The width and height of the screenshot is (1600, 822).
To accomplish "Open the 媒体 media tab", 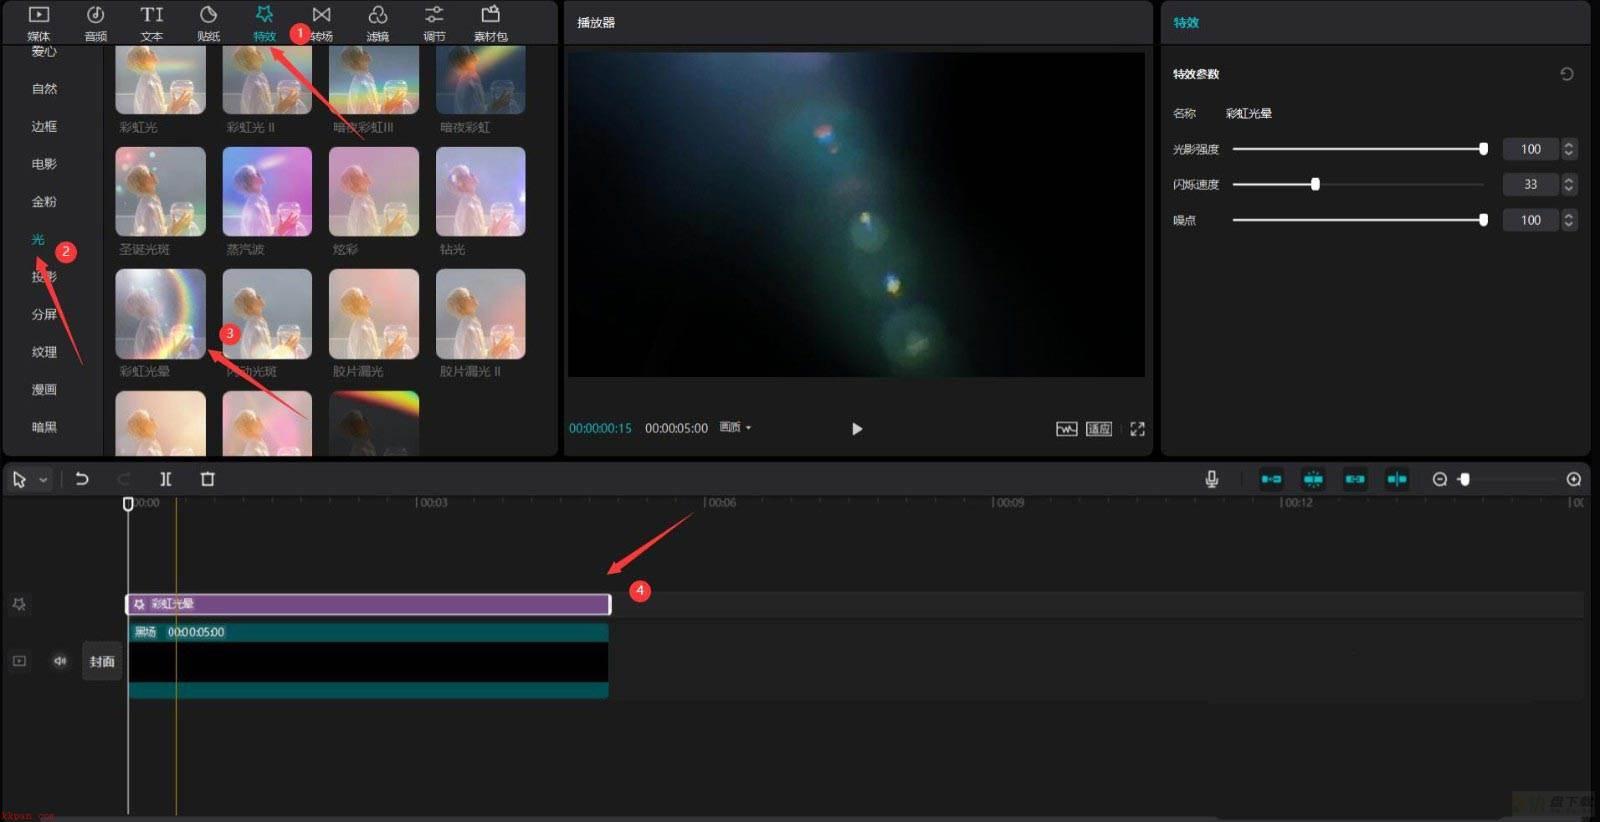I will pyautogui.click(x=38, y=23).
